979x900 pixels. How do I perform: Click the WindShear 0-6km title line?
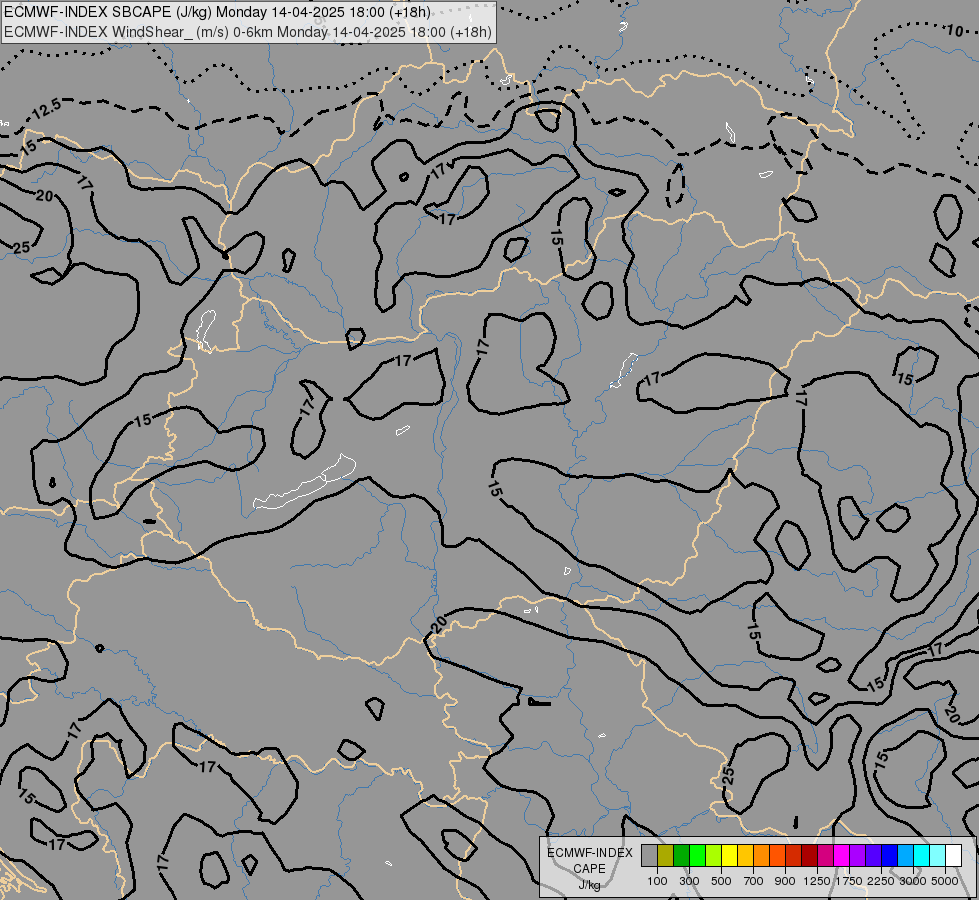click(248, 32)
